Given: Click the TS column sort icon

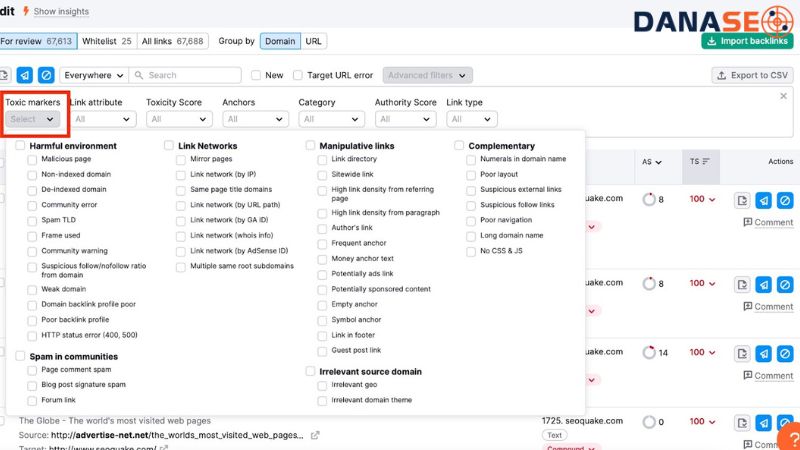Looking at the screenshot, I should click(705, 161).
